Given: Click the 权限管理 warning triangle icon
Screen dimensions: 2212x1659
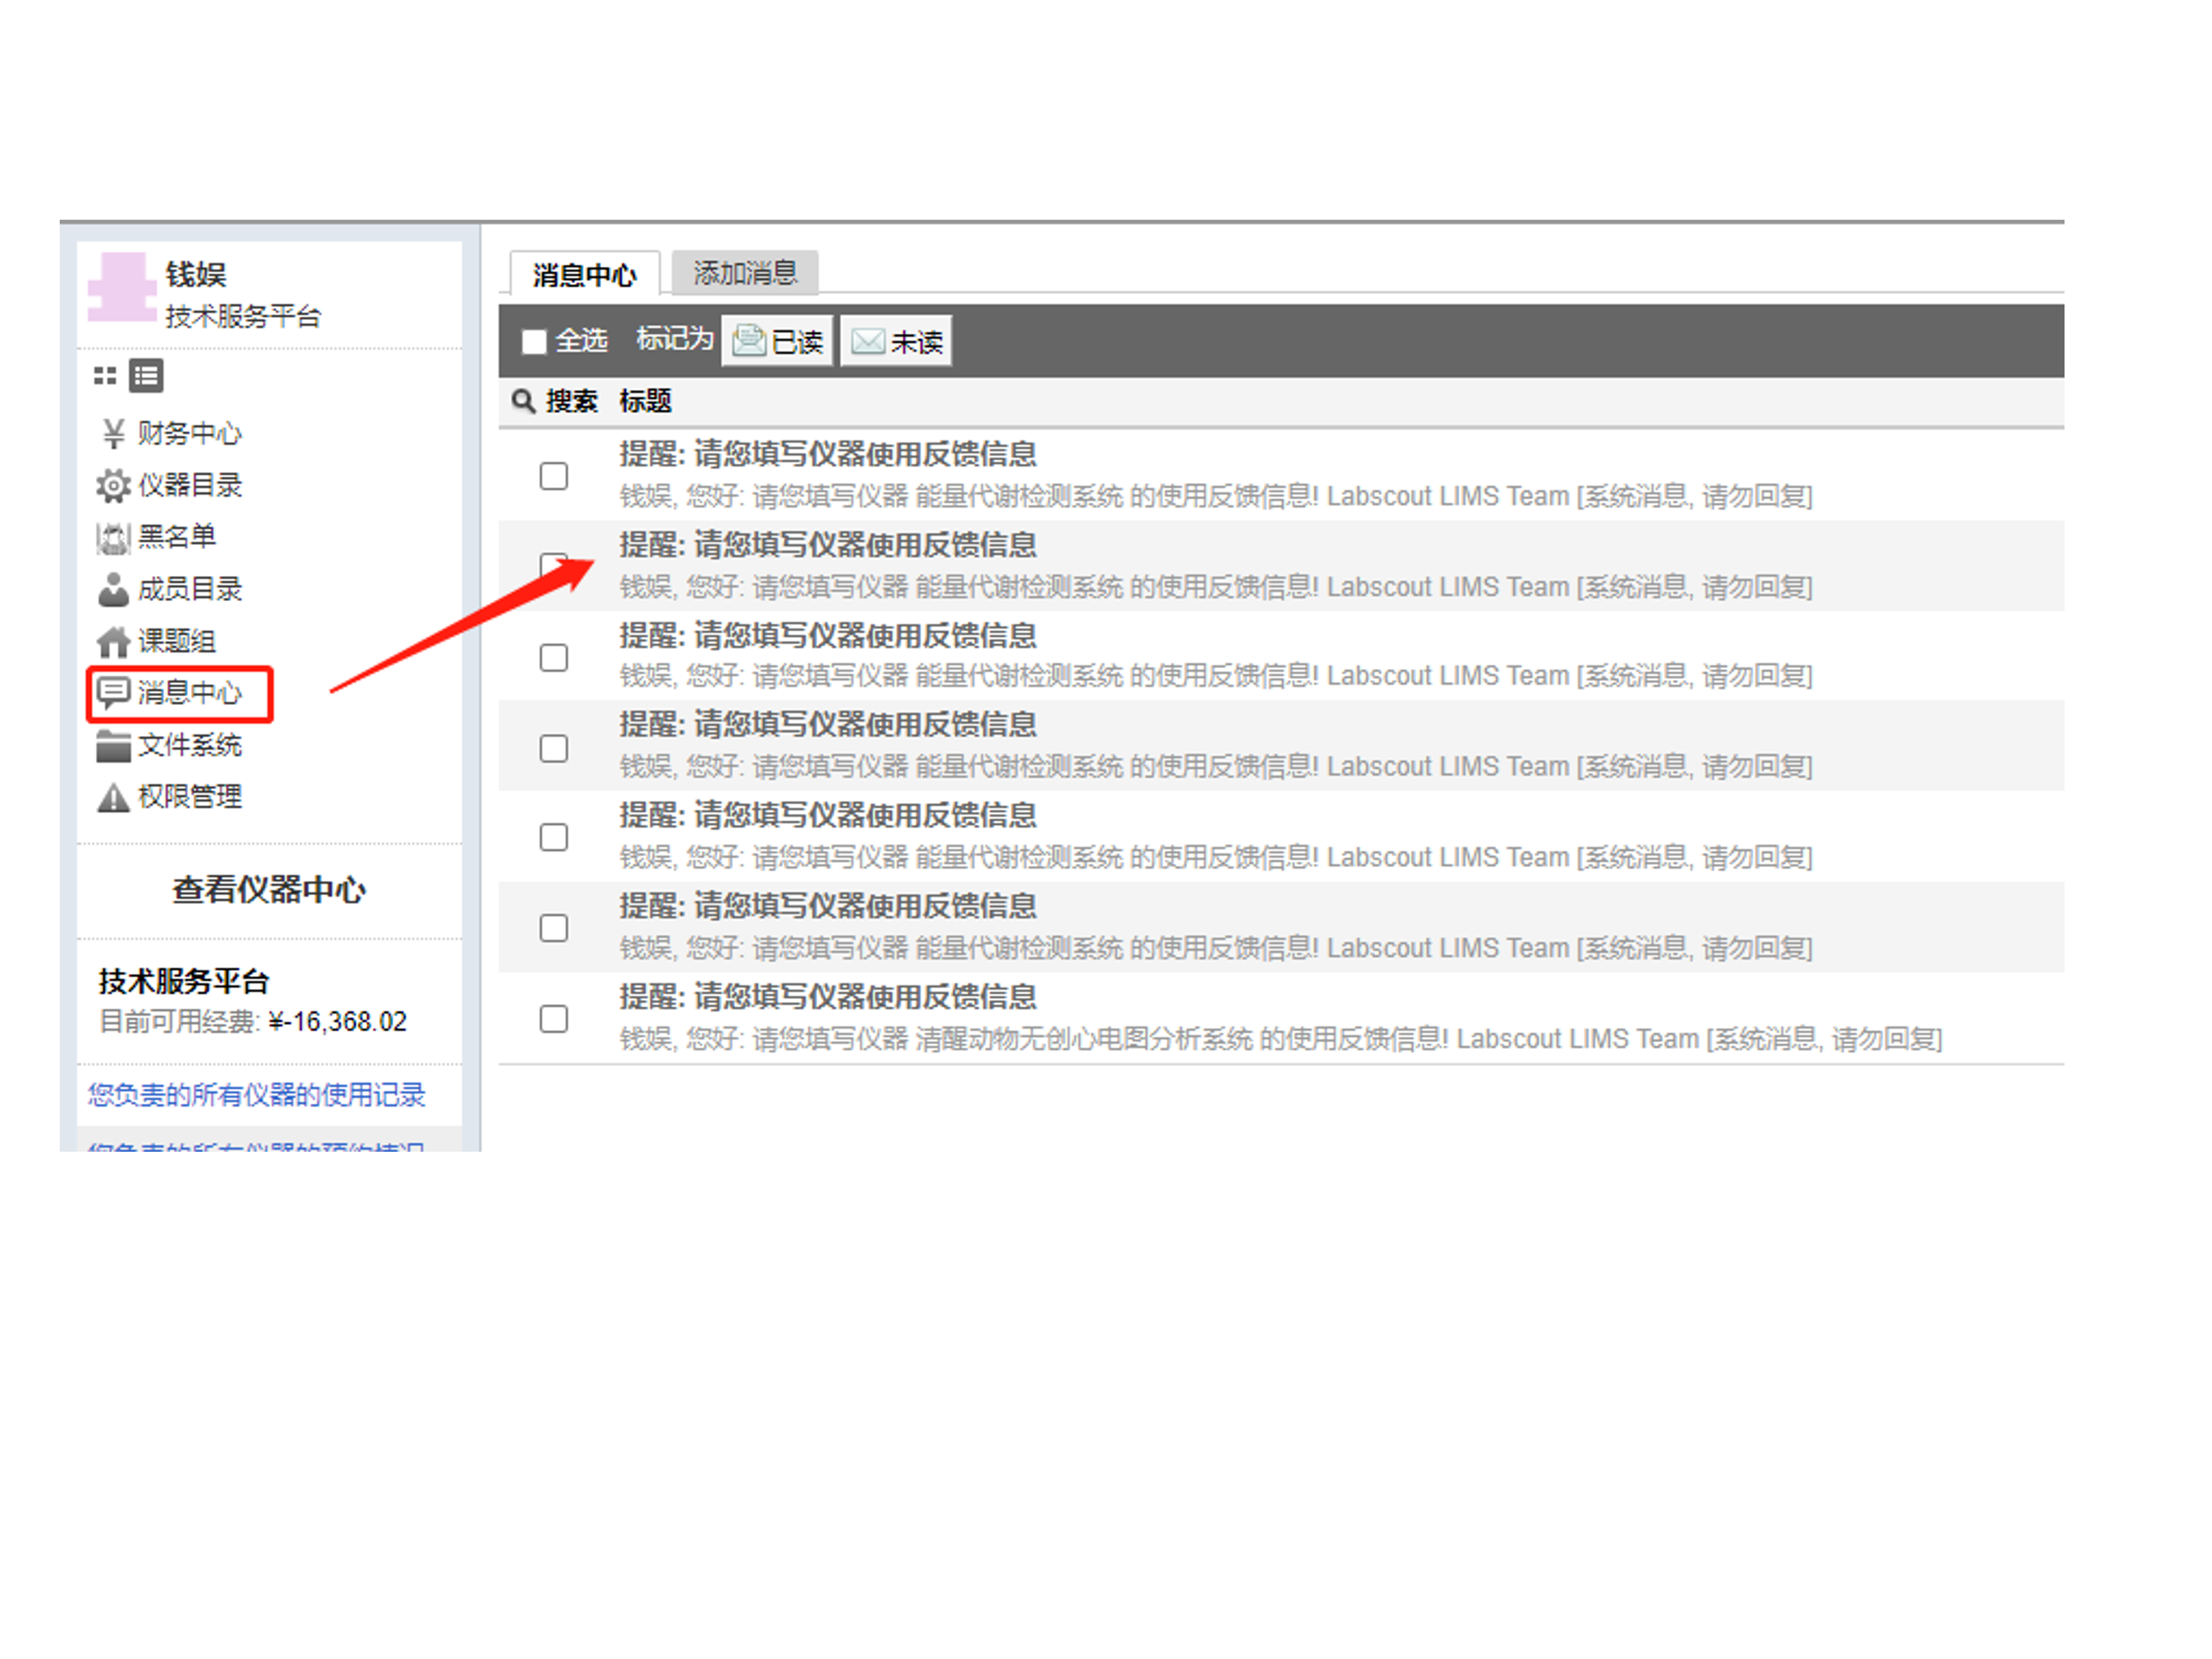Looking at the screenshot, I should pyautogui.click(x=113, y=797).
